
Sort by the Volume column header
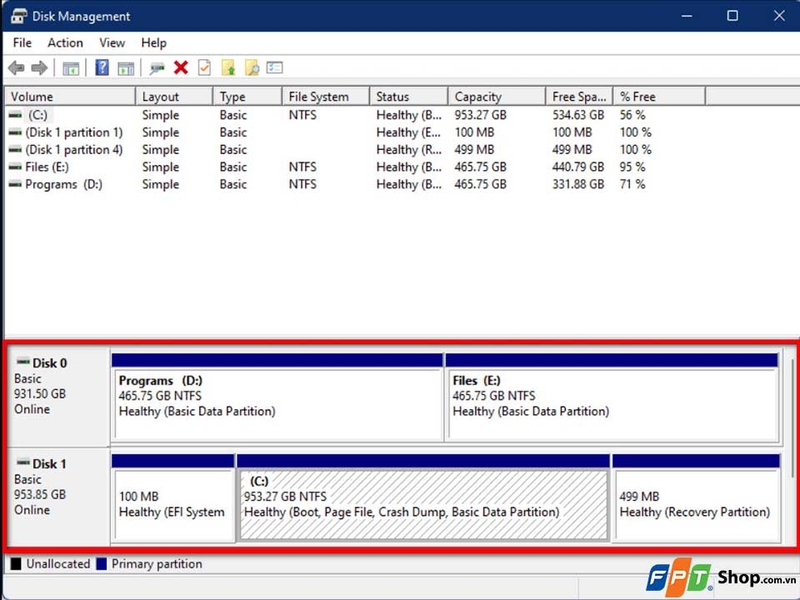point(70,96)
